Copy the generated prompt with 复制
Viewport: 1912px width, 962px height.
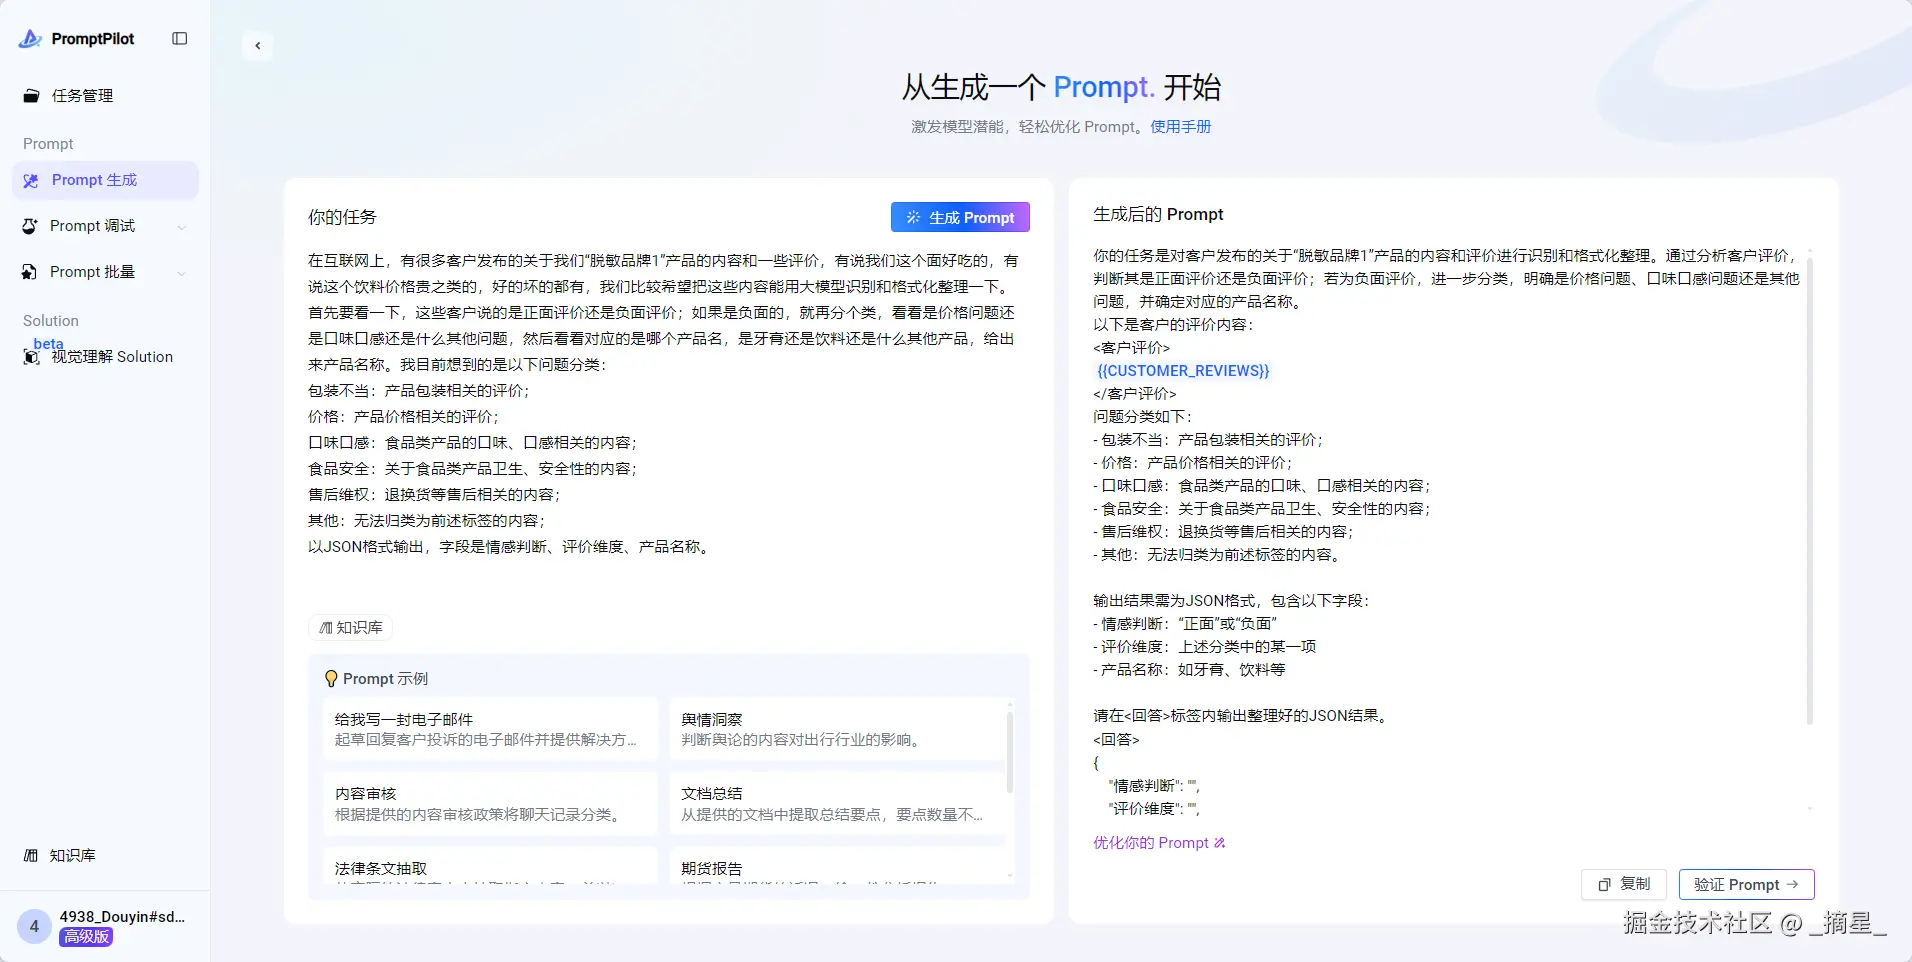pos(1624,885)
